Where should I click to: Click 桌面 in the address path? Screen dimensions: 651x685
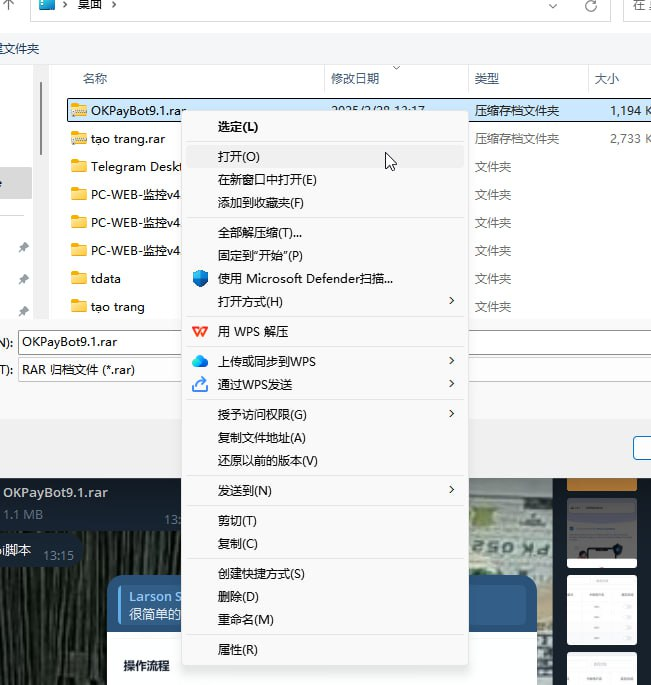pyautogui.click(x=89, y=5)
